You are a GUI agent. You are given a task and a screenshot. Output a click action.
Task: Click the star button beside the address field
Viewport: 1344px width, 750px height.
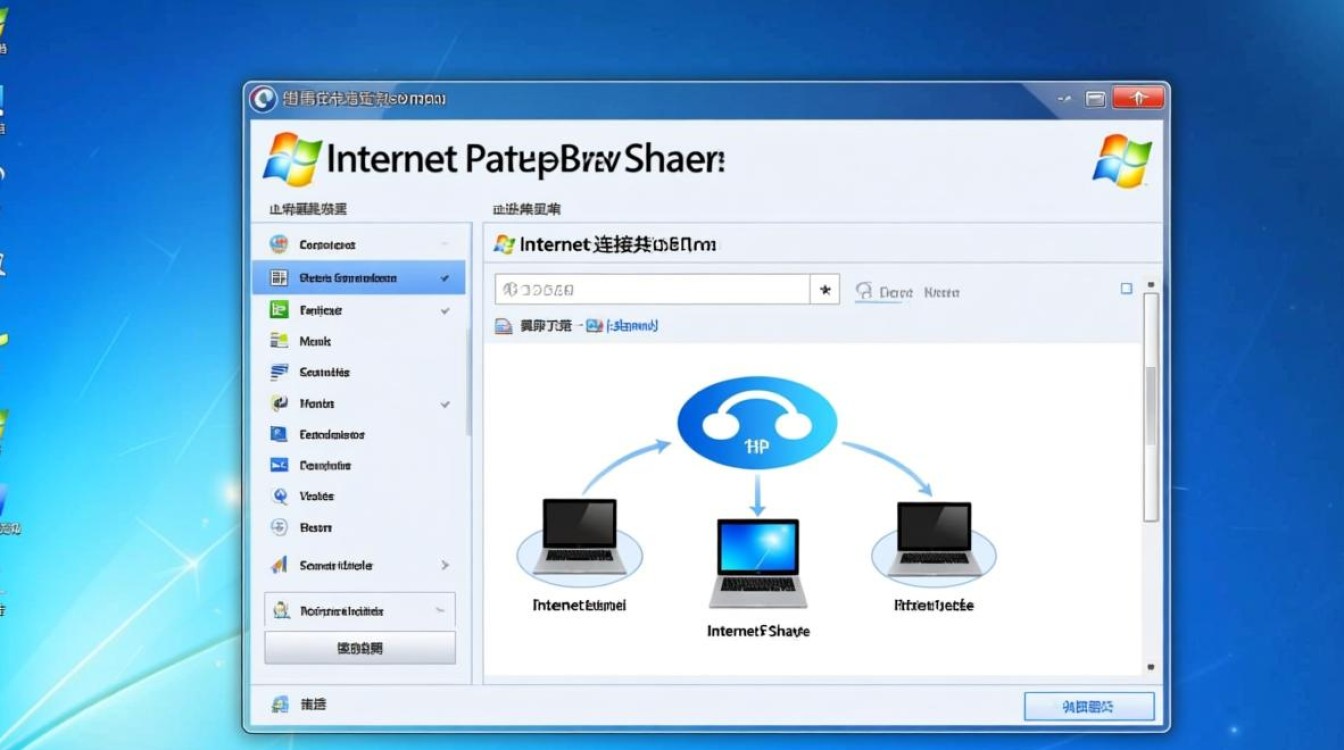click(x=824, y=290)
